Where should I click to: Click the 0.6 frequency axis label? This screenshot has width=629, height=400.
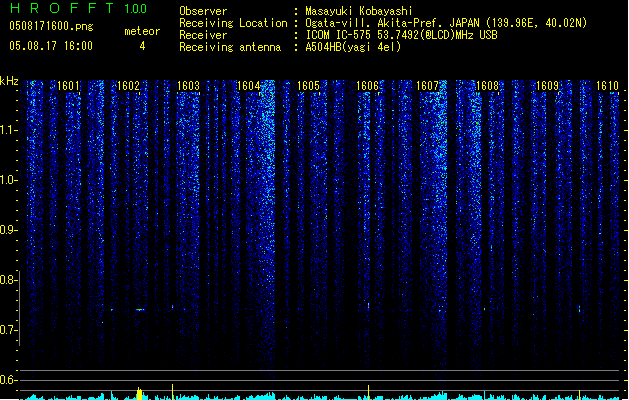(x=7, y=380)
